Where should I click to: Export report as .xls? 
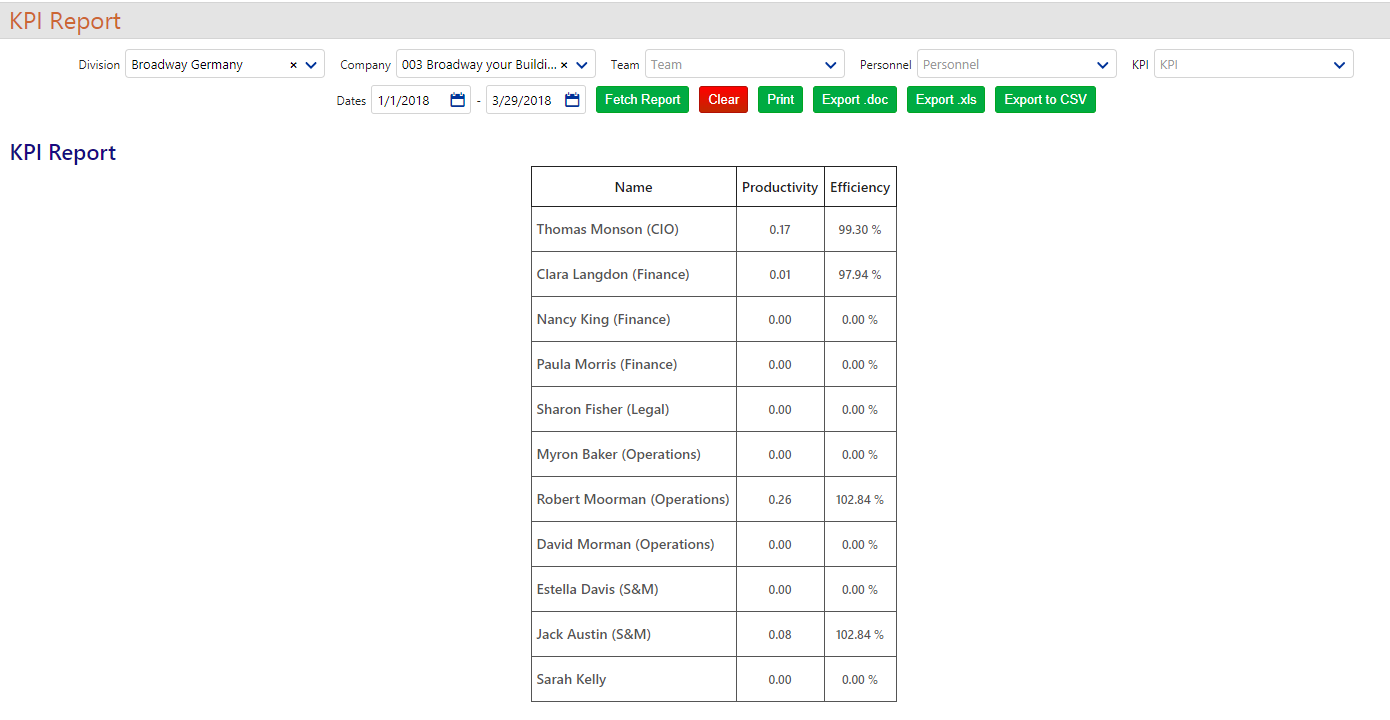point(946,100)
